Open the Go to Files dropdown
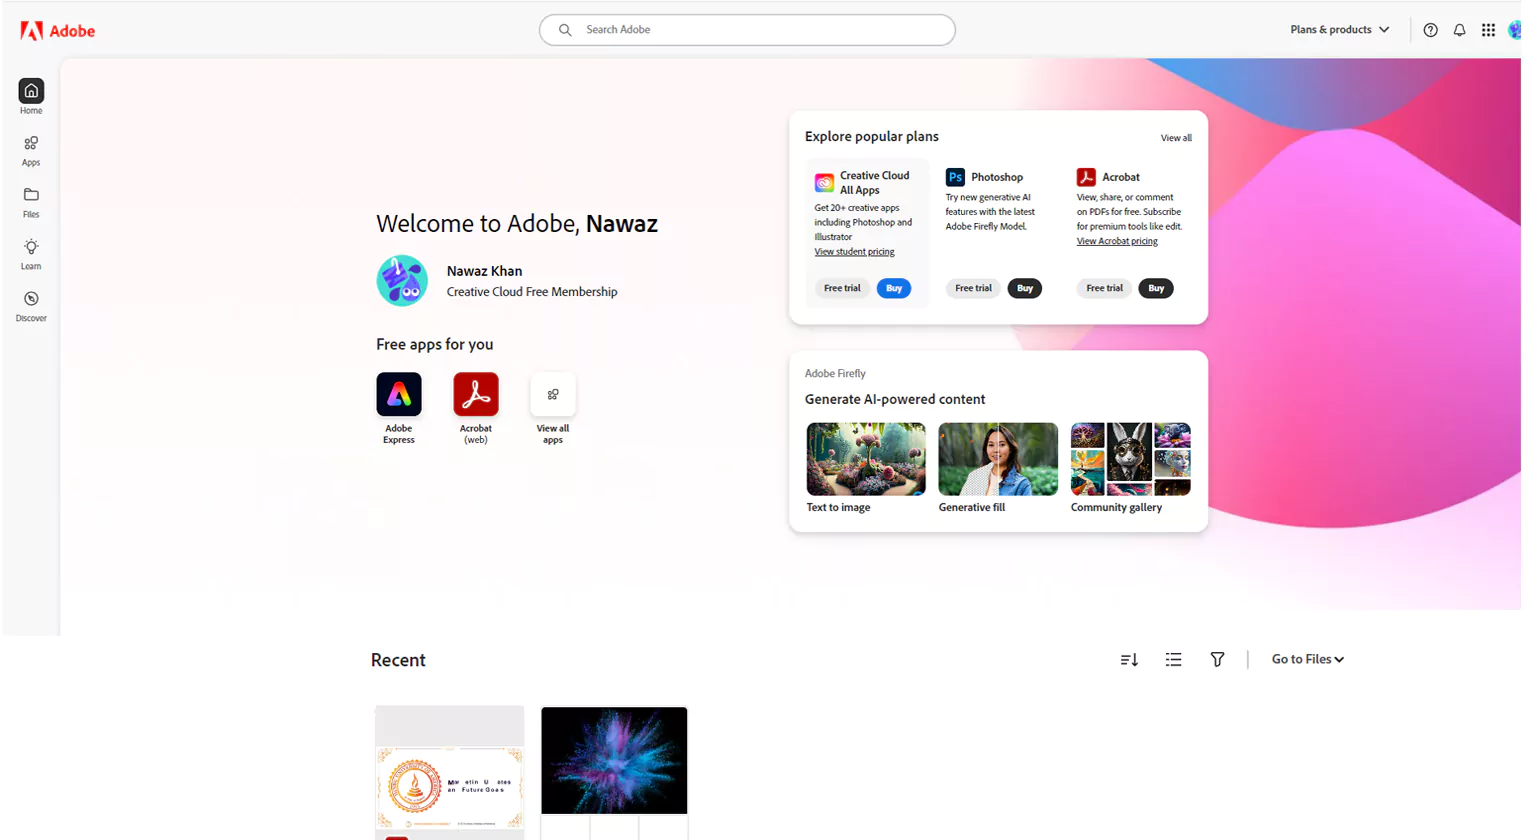The image size is (1540, 840). coord(1307,659)
